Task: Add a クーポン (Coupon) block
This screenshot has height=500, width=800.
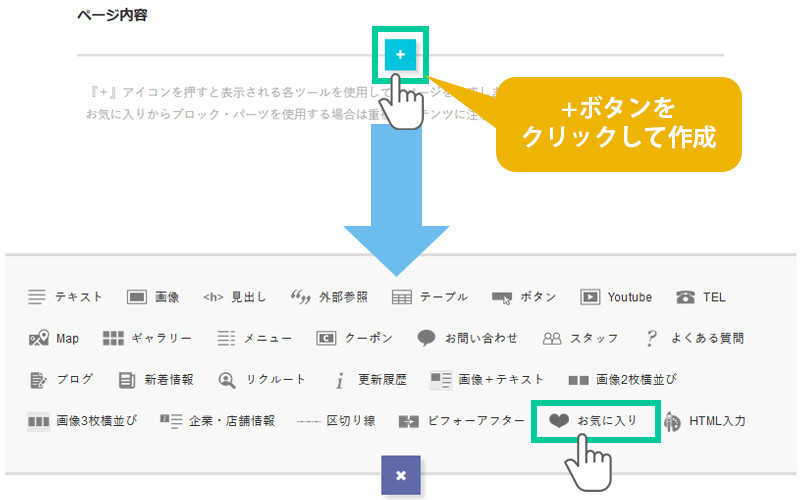Action: click(354, 338)
